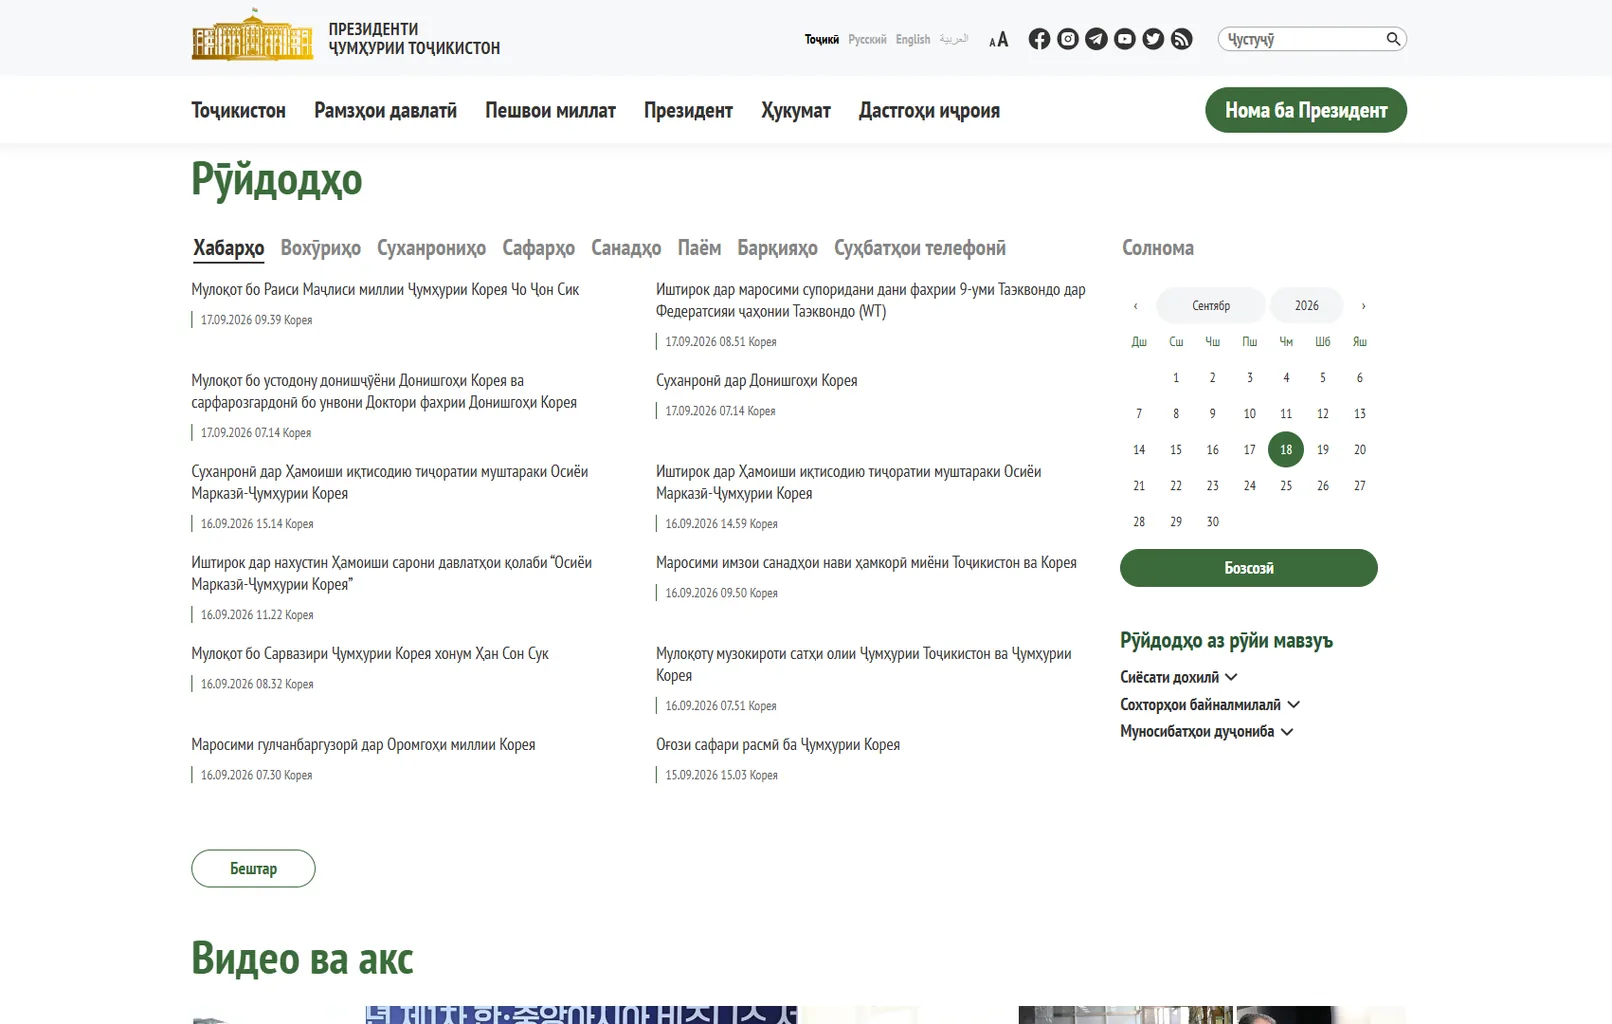Select day 25 in the calendar
Viewport: 1612px width, 1024px height.
[1286, 486]
